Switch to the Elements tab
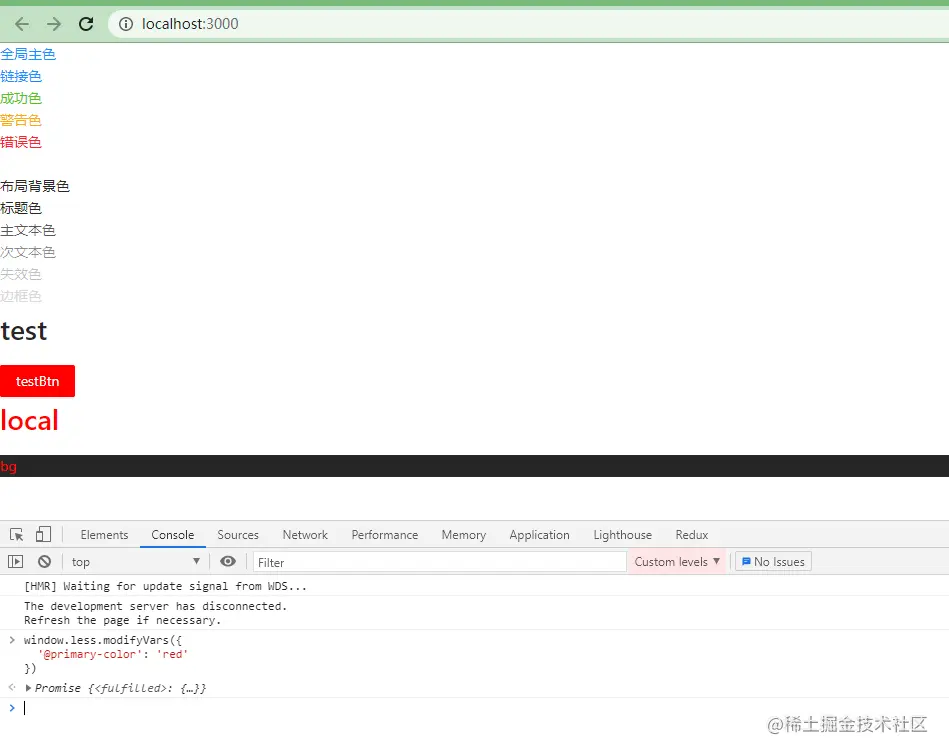This screenshot has height=756, width=949. (x=104, y=535)
